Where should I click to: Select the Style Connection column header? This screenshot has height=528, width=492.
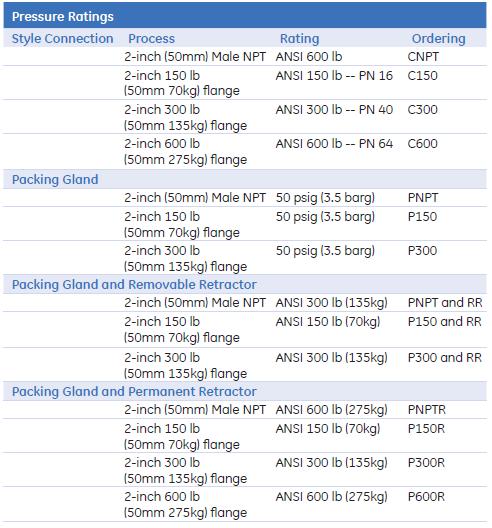tap(63, 39)
